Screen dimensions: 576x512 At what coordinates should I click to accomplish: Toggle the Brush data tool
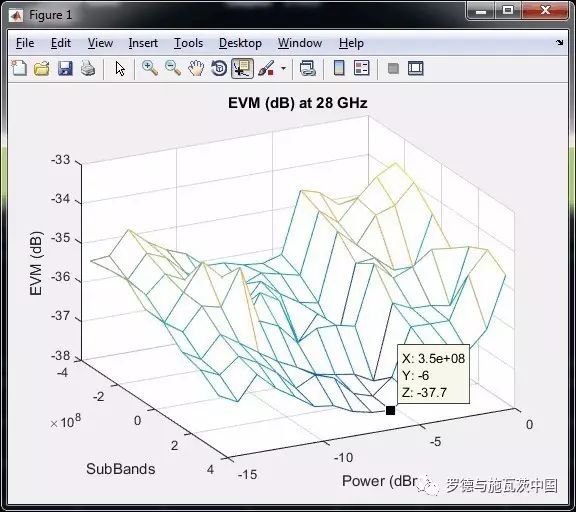click(x=267, y=68)
